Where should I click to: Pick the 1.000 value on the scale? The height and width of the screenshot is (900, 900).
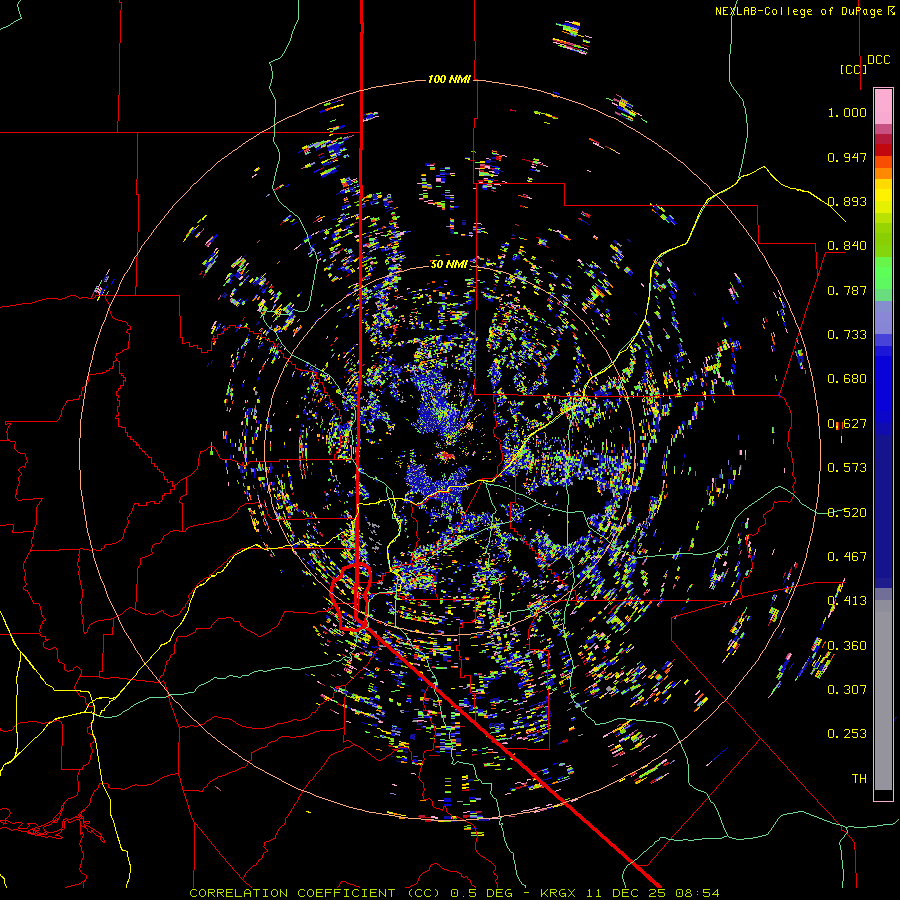click(x=847, y=112)
